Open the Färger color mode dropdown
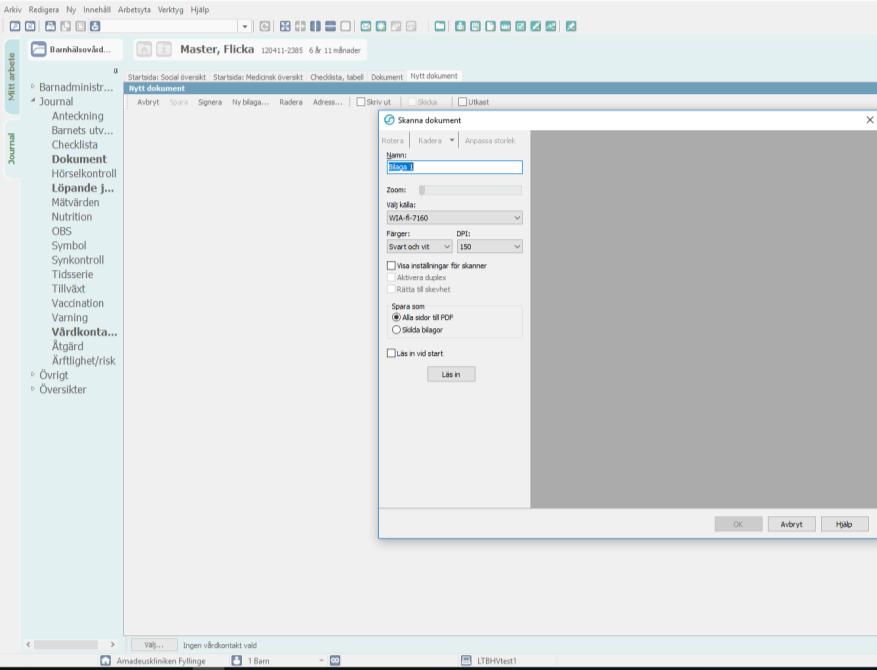Image resolution: width=877 pixels, height=670 pixels. (x=419, y=247)
